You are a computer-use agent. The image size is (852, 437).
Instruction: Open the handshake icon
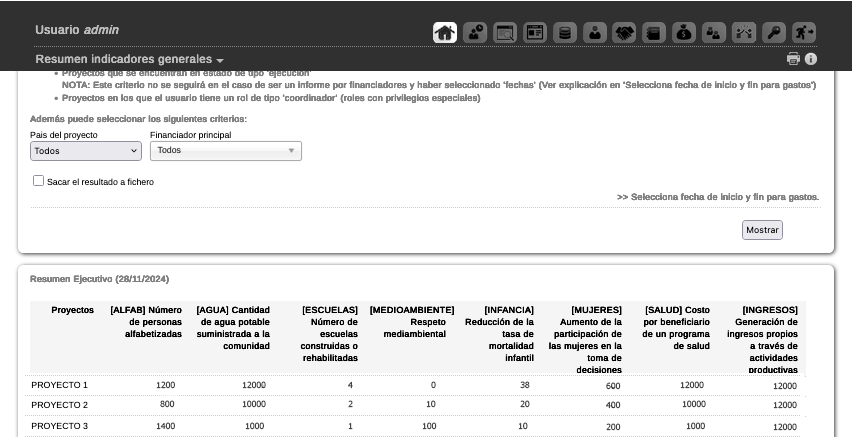[624, 33]
